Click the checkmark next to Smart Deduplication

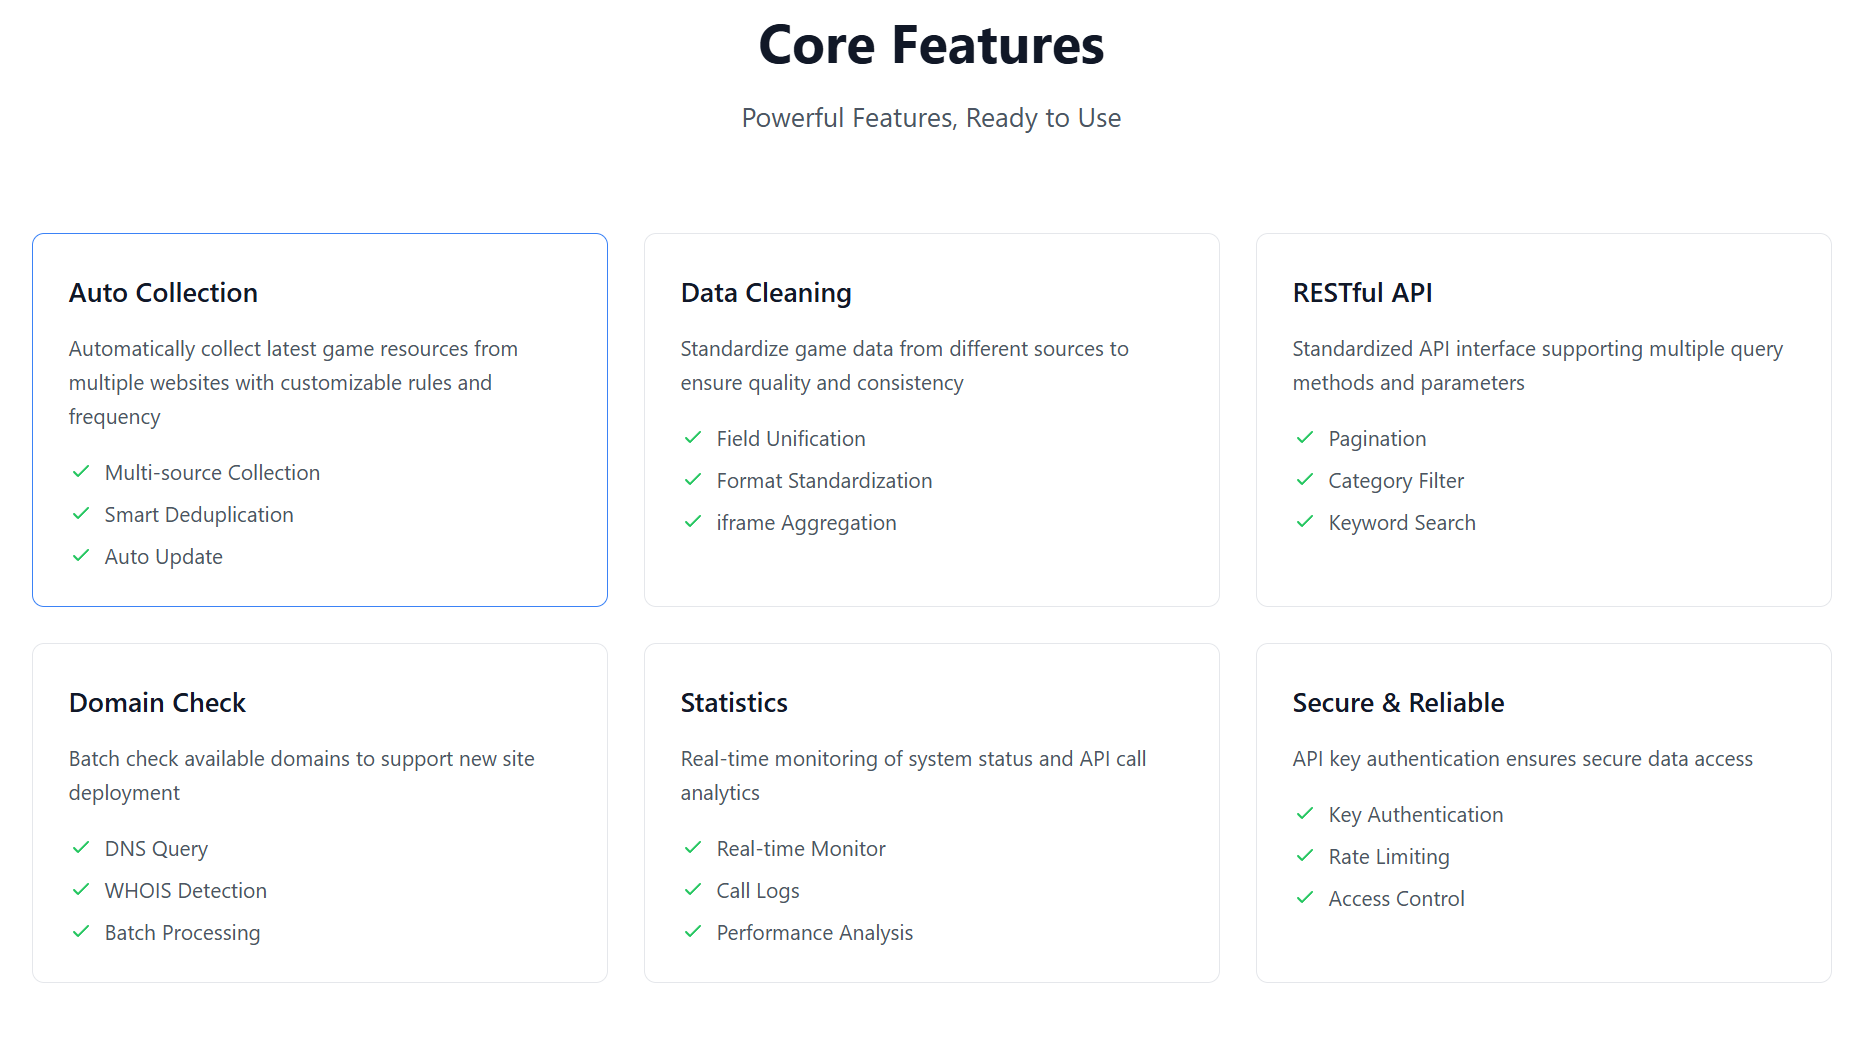[81, 514]
